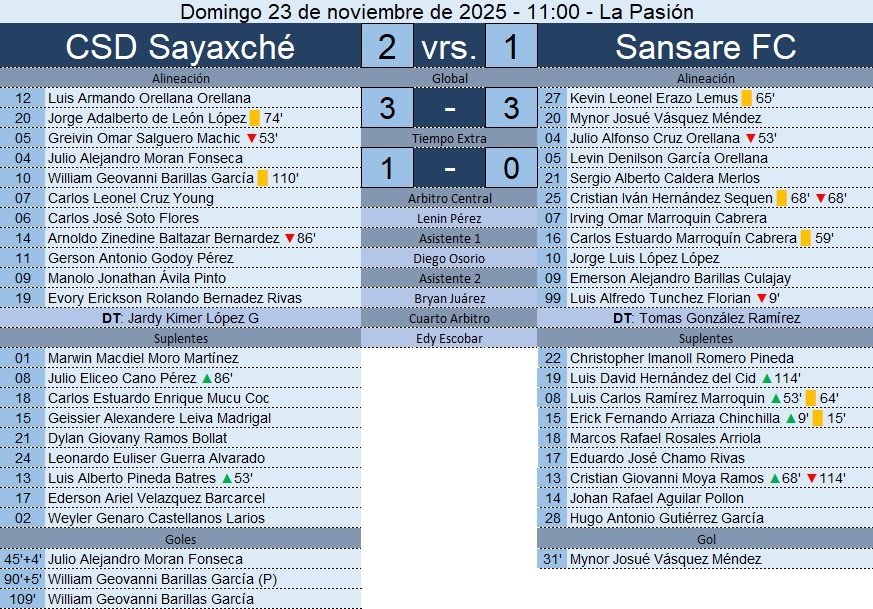Select the Sansare FC team header
This screenshot has height=609, width=873.
705,47
